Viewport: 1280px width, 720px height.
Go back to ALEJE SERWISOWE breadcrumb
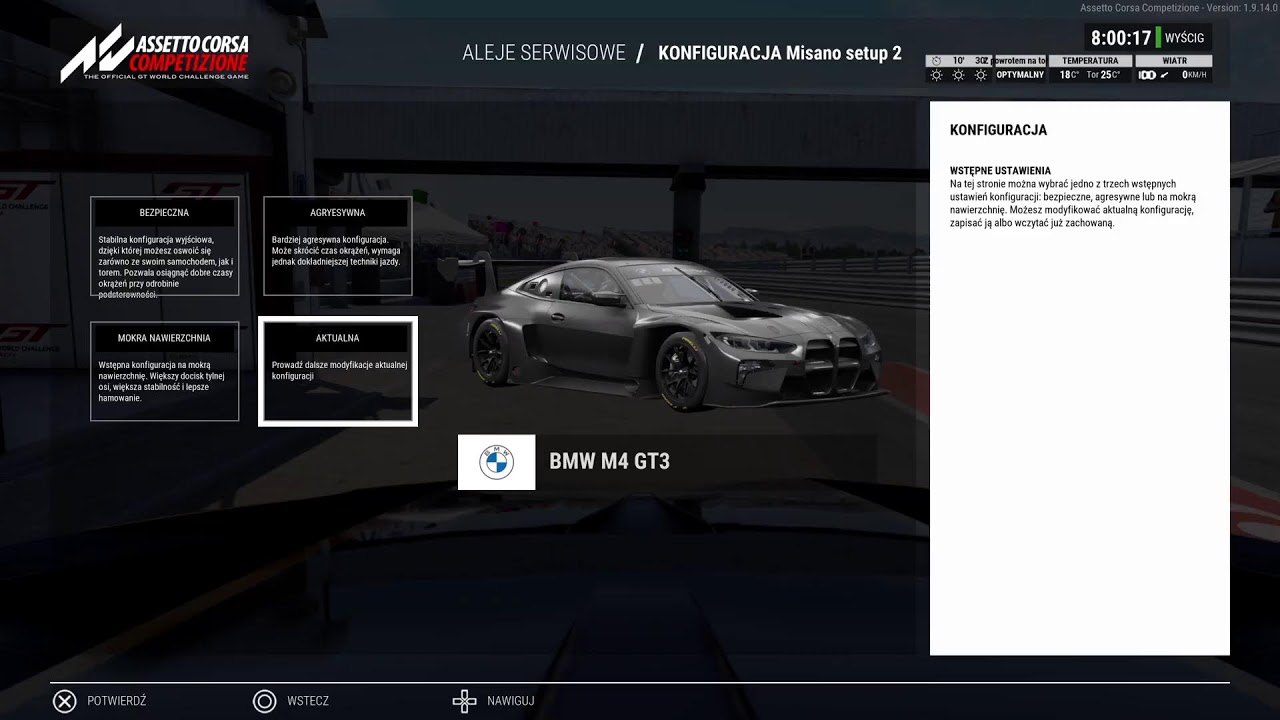(544, 53)
